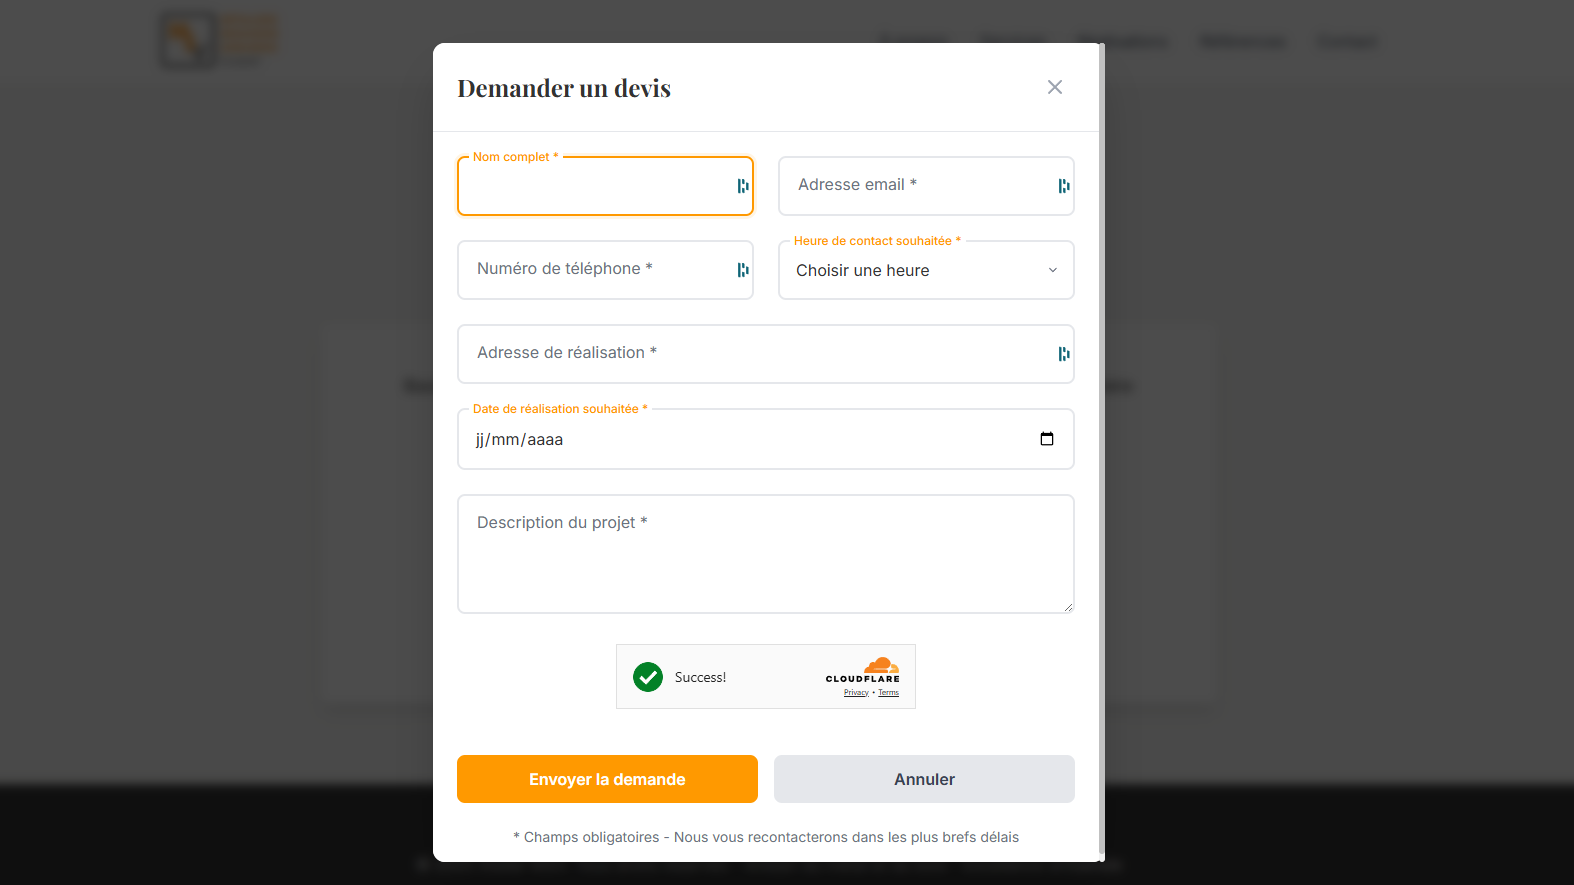Click the Annuler button
Viewport: 1574px width, 885px height.
(923, 778)
